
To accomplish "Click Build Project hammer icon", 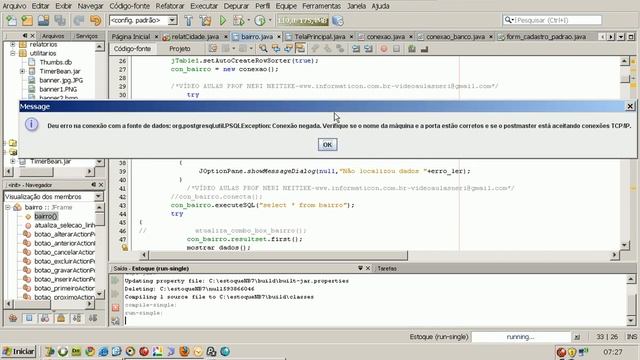I will tap(189, 20).
